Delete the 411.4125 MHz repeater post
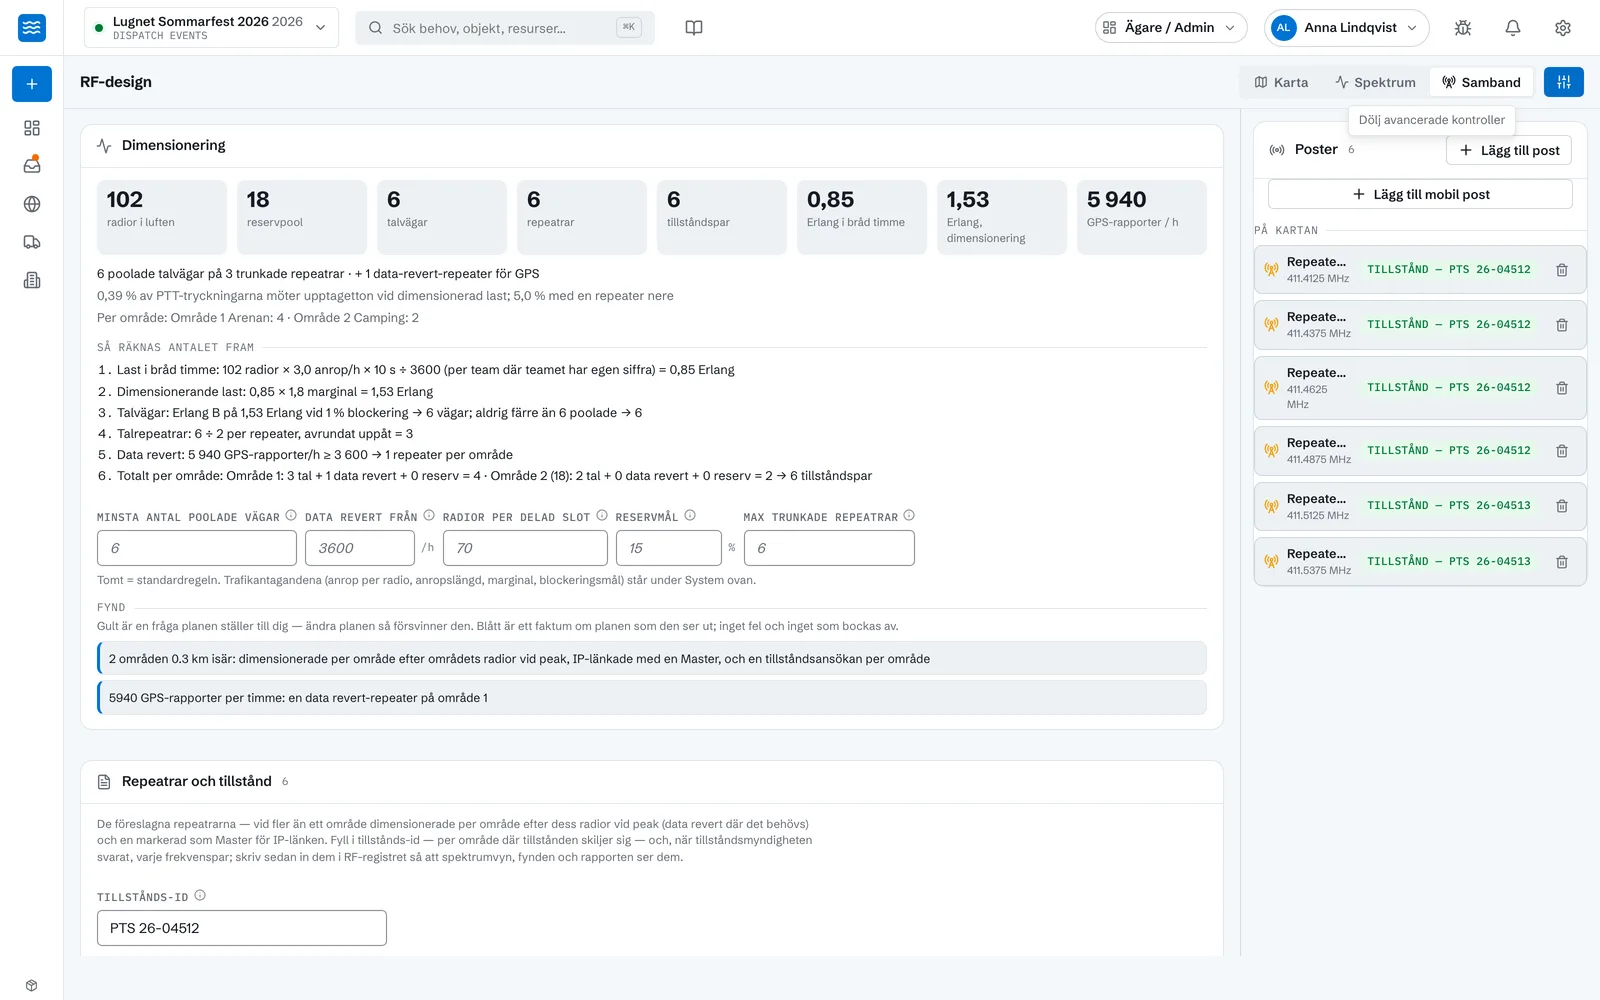This screenshot has width=1600, height=1000. (x=1562, y=270)
